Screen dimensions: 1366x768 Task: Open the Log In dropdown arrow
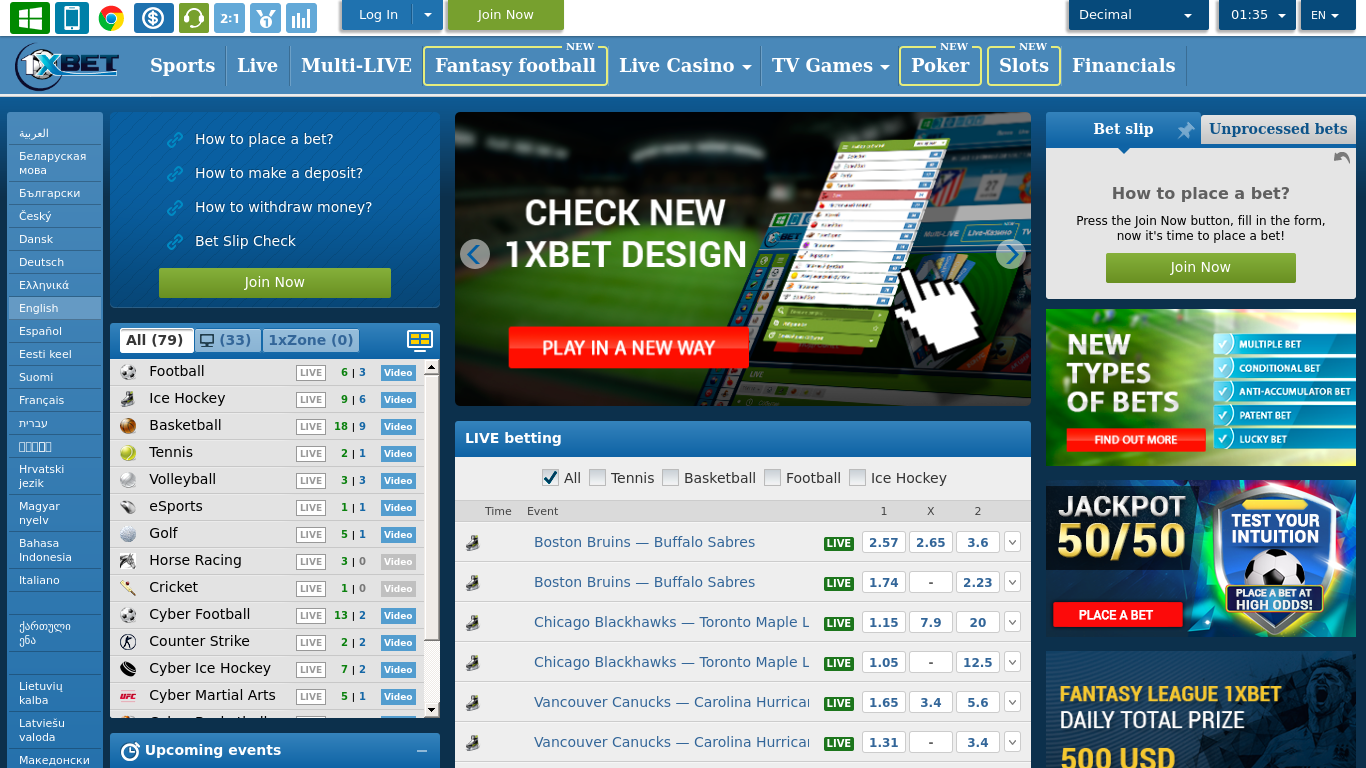tap(428, 15)
